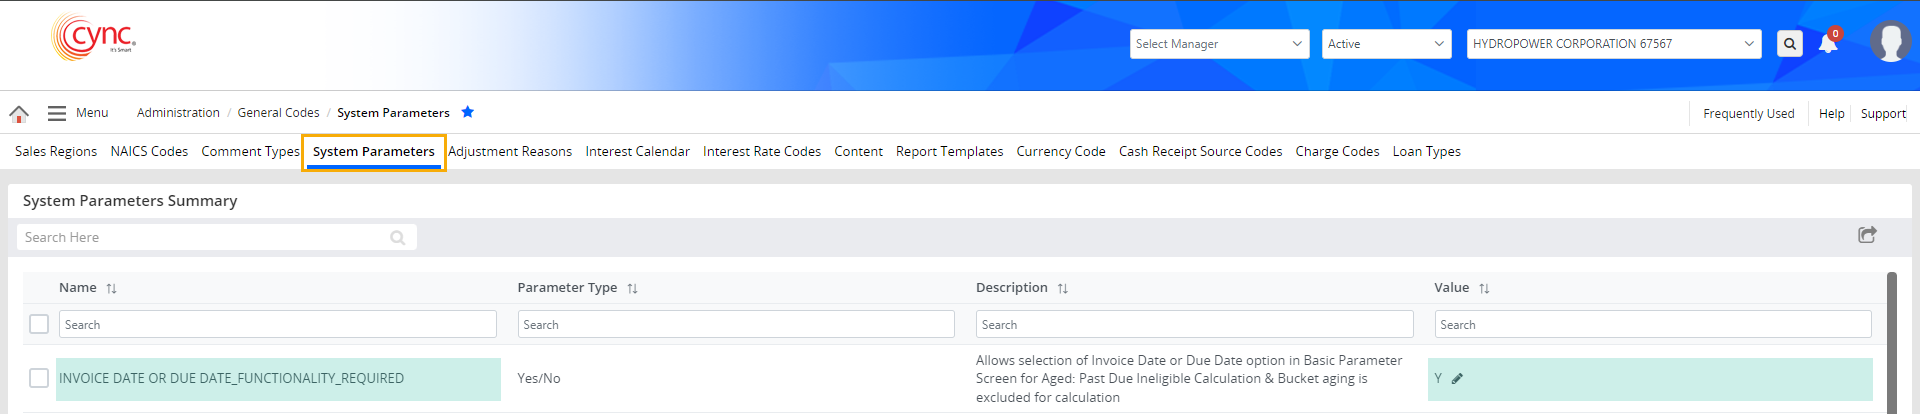The width and height of the screenshot is (1920, 414).
Task: Expand the HYDROPOWER CORPORATION 67567 dropdown
Action: point(1613,44)
